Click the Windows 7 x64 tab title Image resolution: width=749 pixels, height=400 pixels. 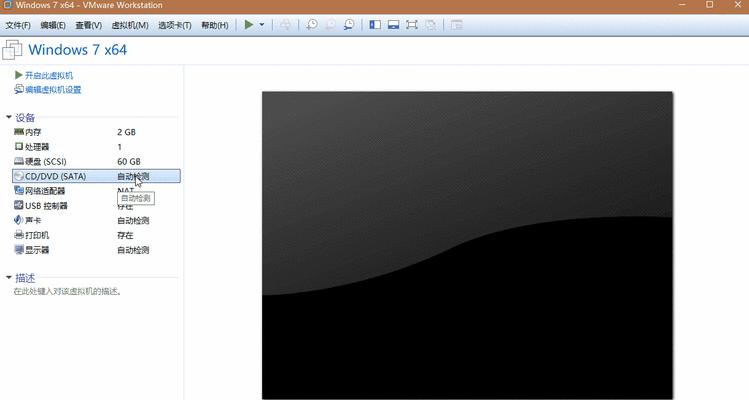coord(77,50)
